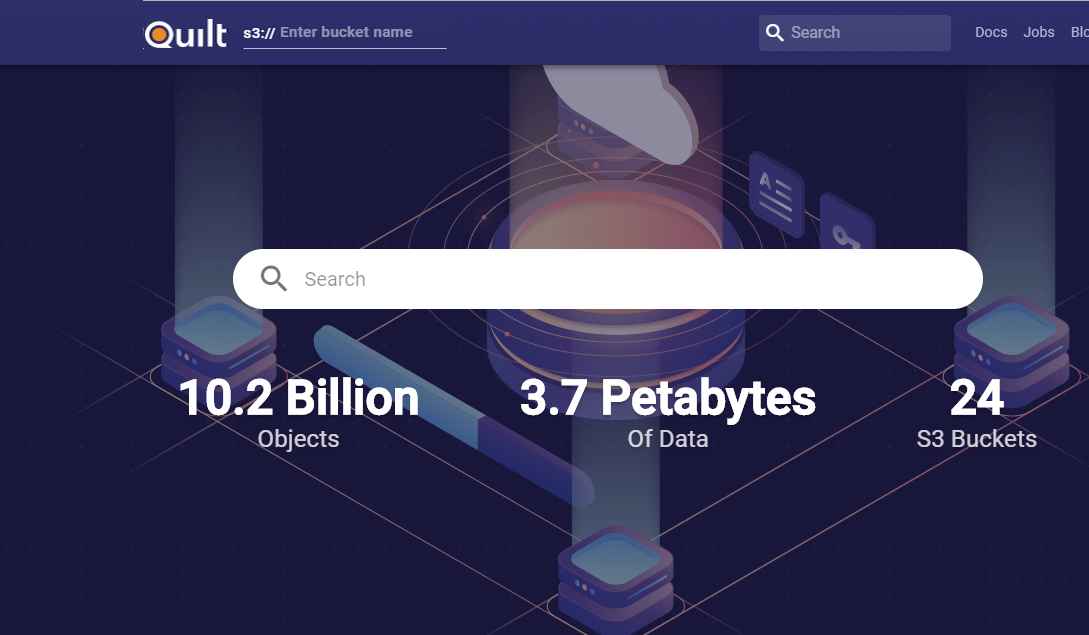
Task: Click the "24" S3 Buckets statistic
Action: click(x=976, y=398)
